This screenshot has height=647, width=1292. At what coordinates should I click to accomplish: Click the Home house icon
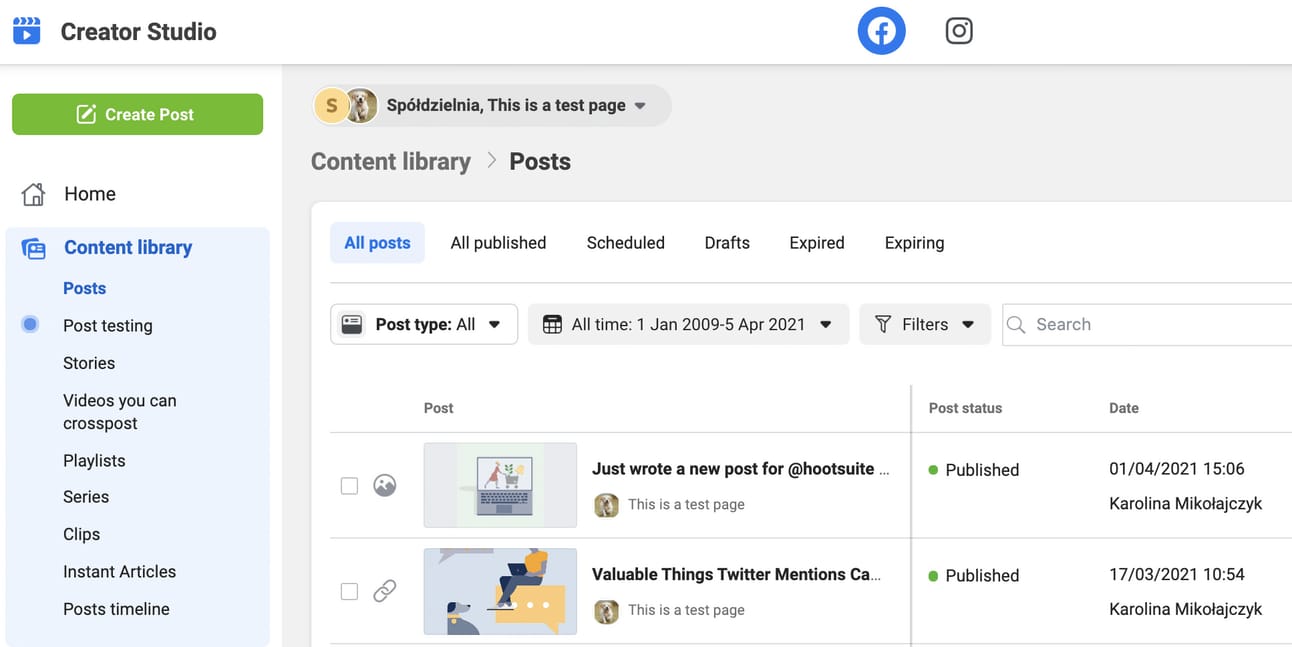(x=34, y=194)
